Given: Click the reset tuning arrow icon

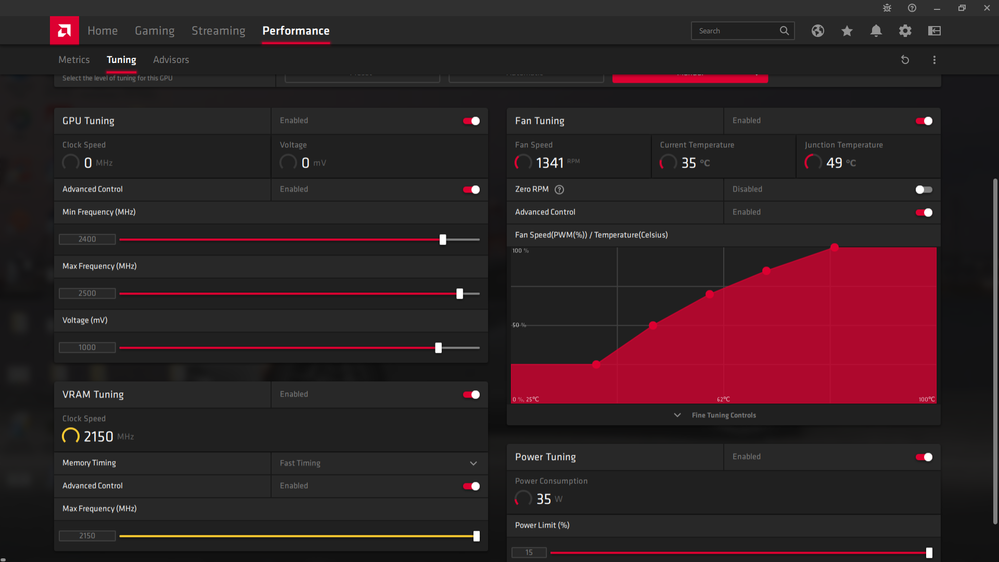Looking at the screenshot, I should pyautogui.click(x=905, y=60).
